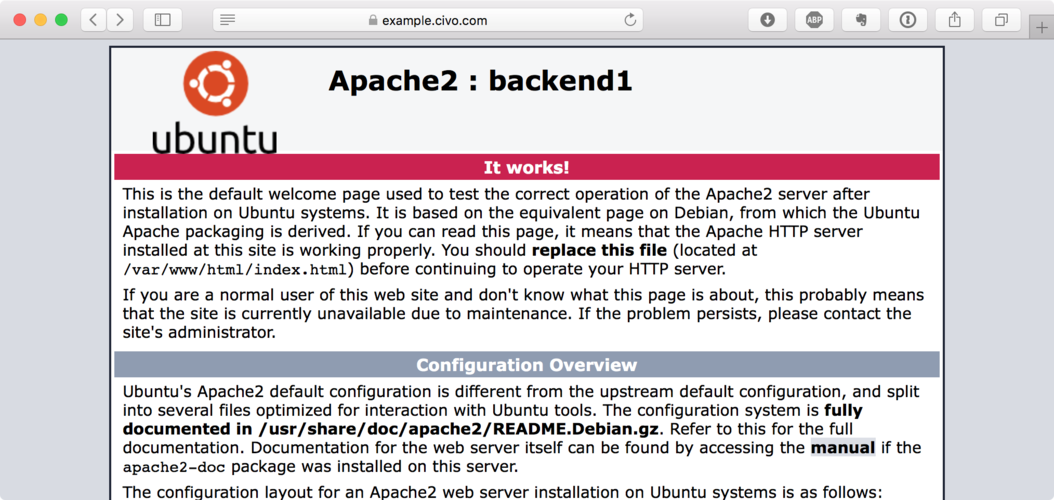
Task: Click the /var/www/html/index.html path text
Action: coord(237,270)
